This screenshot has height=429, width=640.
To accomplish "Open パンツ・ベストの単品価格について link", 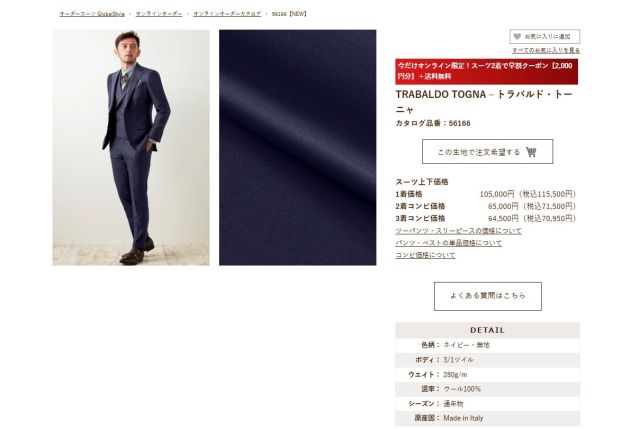I will coord(448,243).
